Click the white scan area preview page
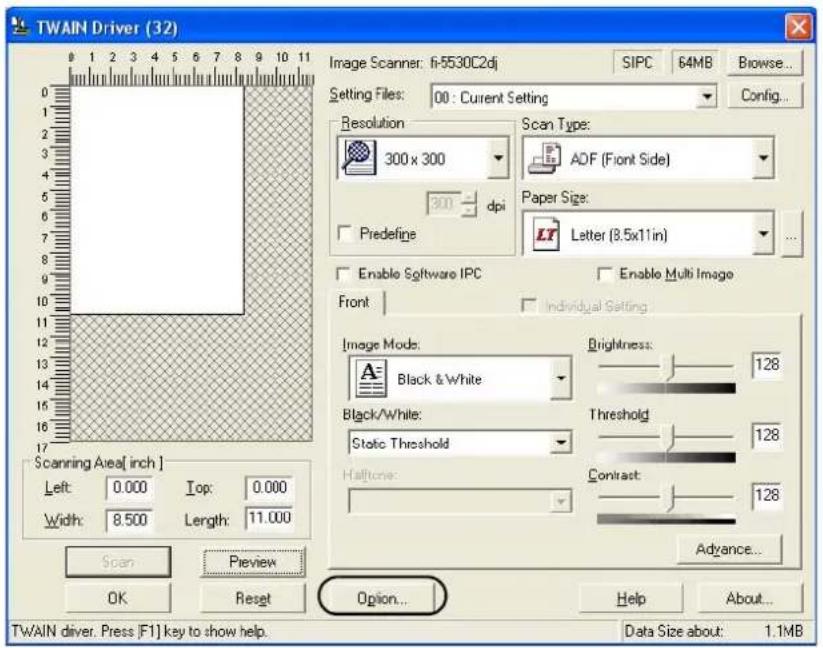The height and width of the screenshot is (648, 823). tap(157, 200)
